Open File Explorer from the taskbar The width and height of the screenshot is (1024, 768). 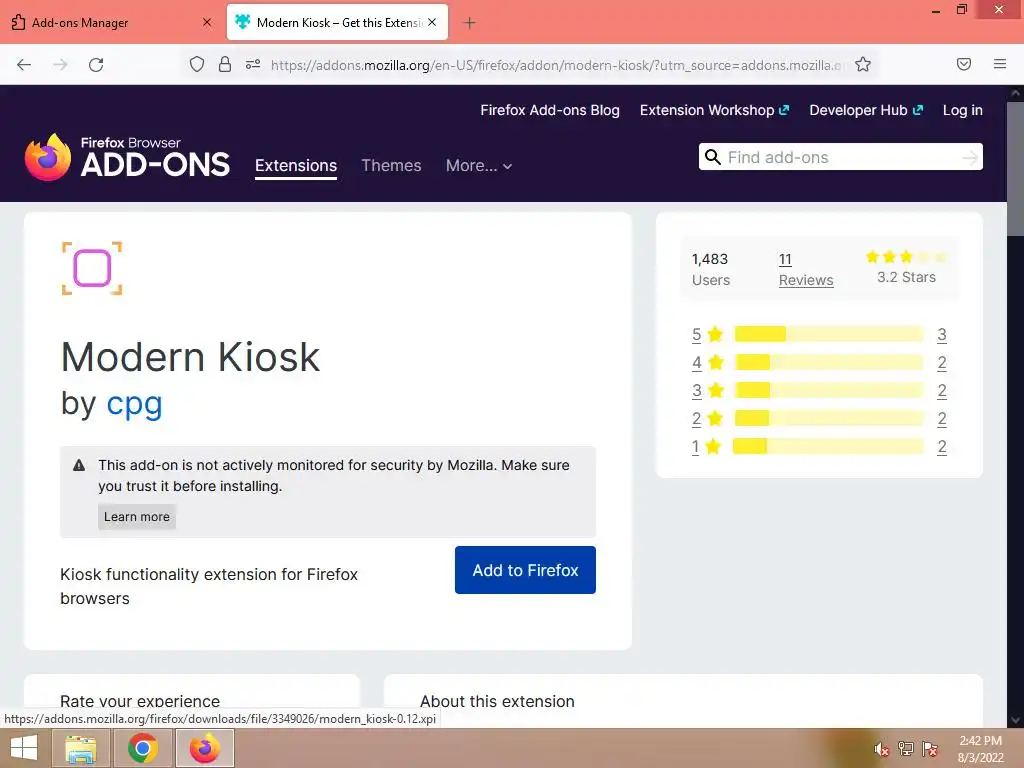coord(81,748)
